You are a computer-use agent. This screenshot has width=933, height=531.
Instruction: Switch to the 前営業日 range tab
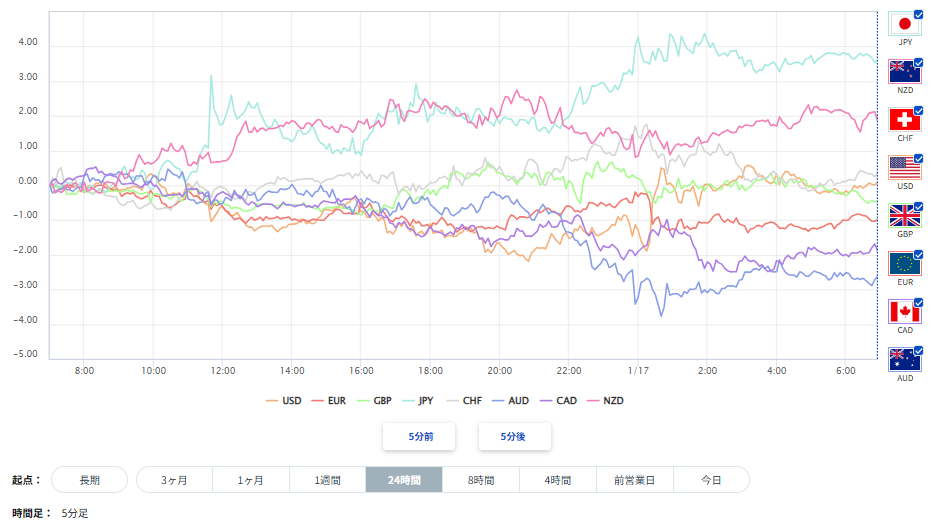pyautogui.click(x=634, y=480)
